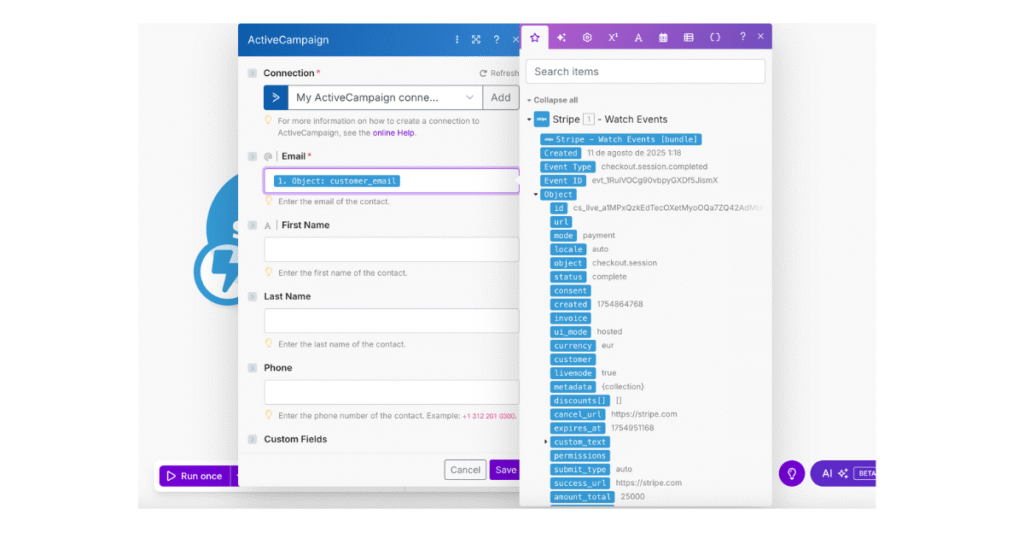This screenshot has height=538, width=1024.
Task: Insert the id variable pill
Action: 558,208
